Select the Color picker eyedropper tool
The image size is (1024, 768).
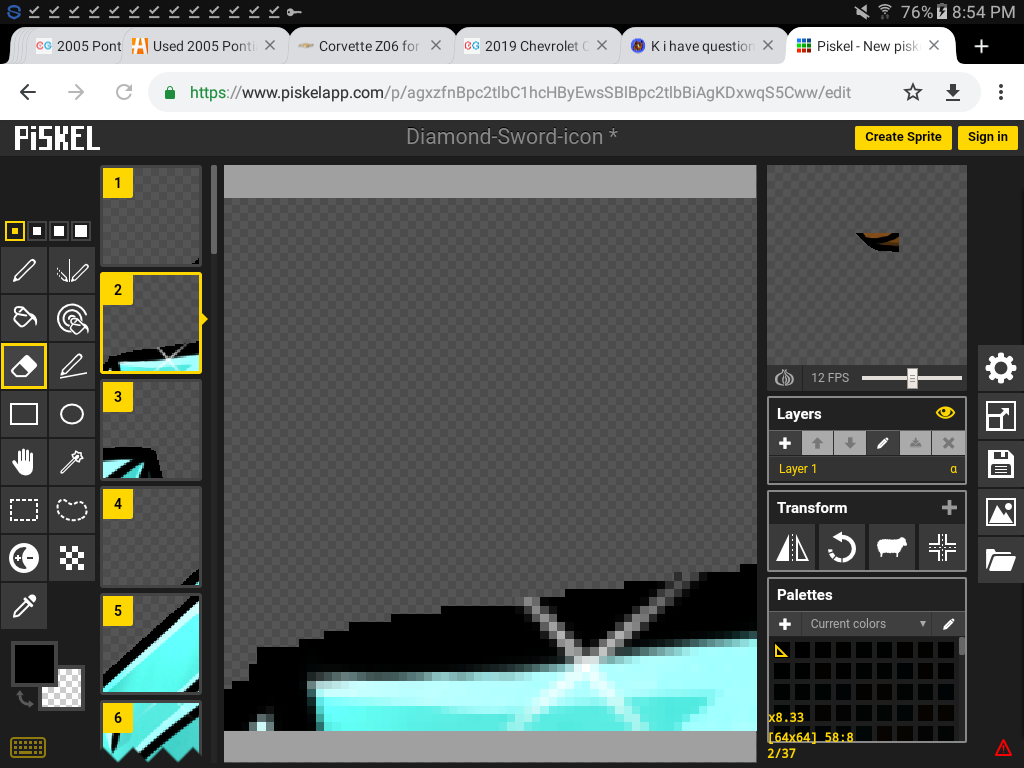coord(24,605)
